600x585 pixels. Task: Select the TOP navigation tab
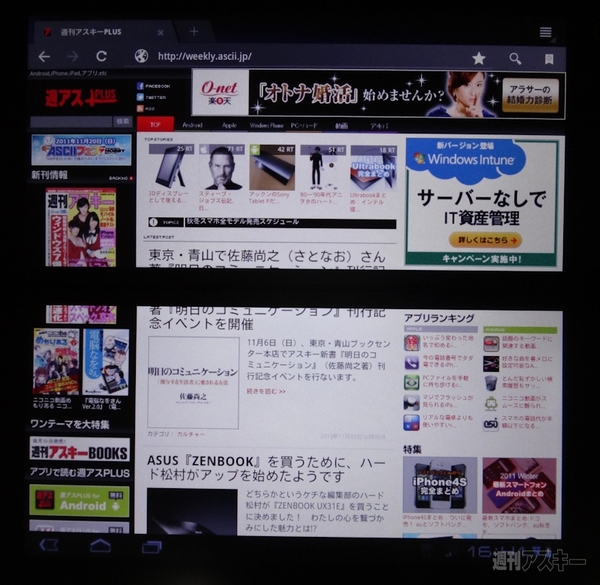pyautogui.click(x=155, y=125)
